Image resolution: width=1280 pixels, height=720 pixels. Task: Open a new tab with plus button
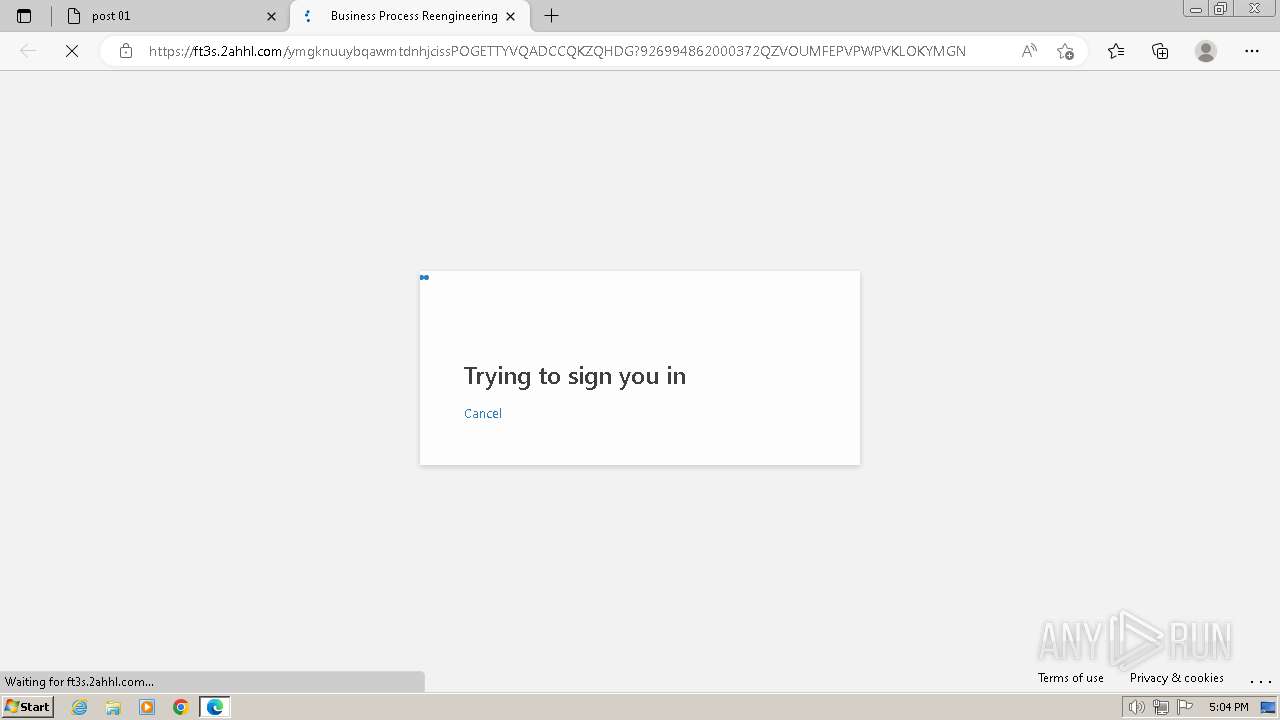click(551, 16)
